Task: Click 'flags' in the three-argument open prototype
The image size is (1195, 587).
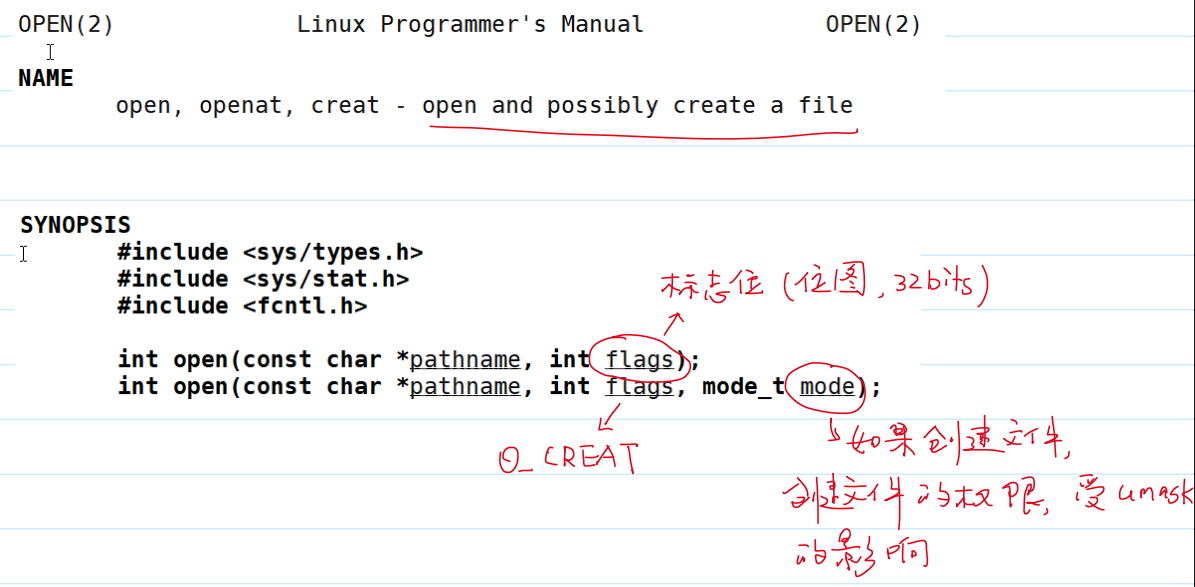Action: [x=639, y=387]
